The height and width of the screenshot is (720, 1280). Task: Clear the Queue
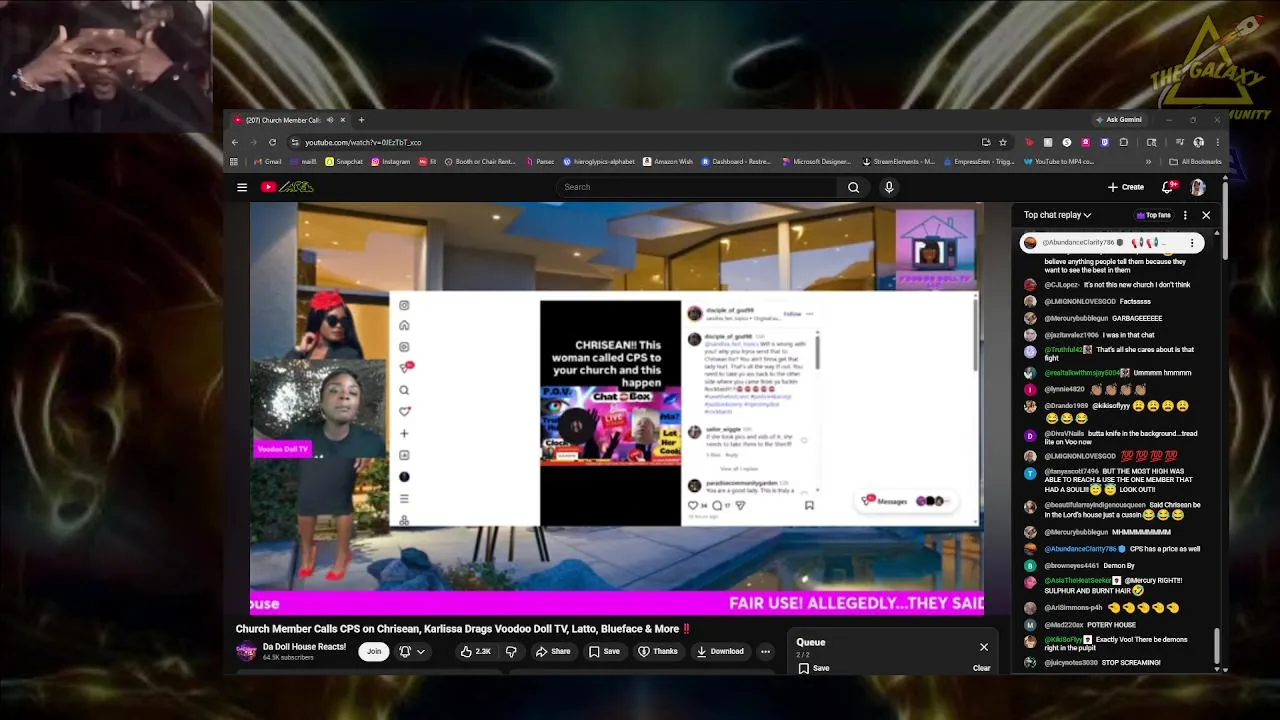(x=982, y=668)
